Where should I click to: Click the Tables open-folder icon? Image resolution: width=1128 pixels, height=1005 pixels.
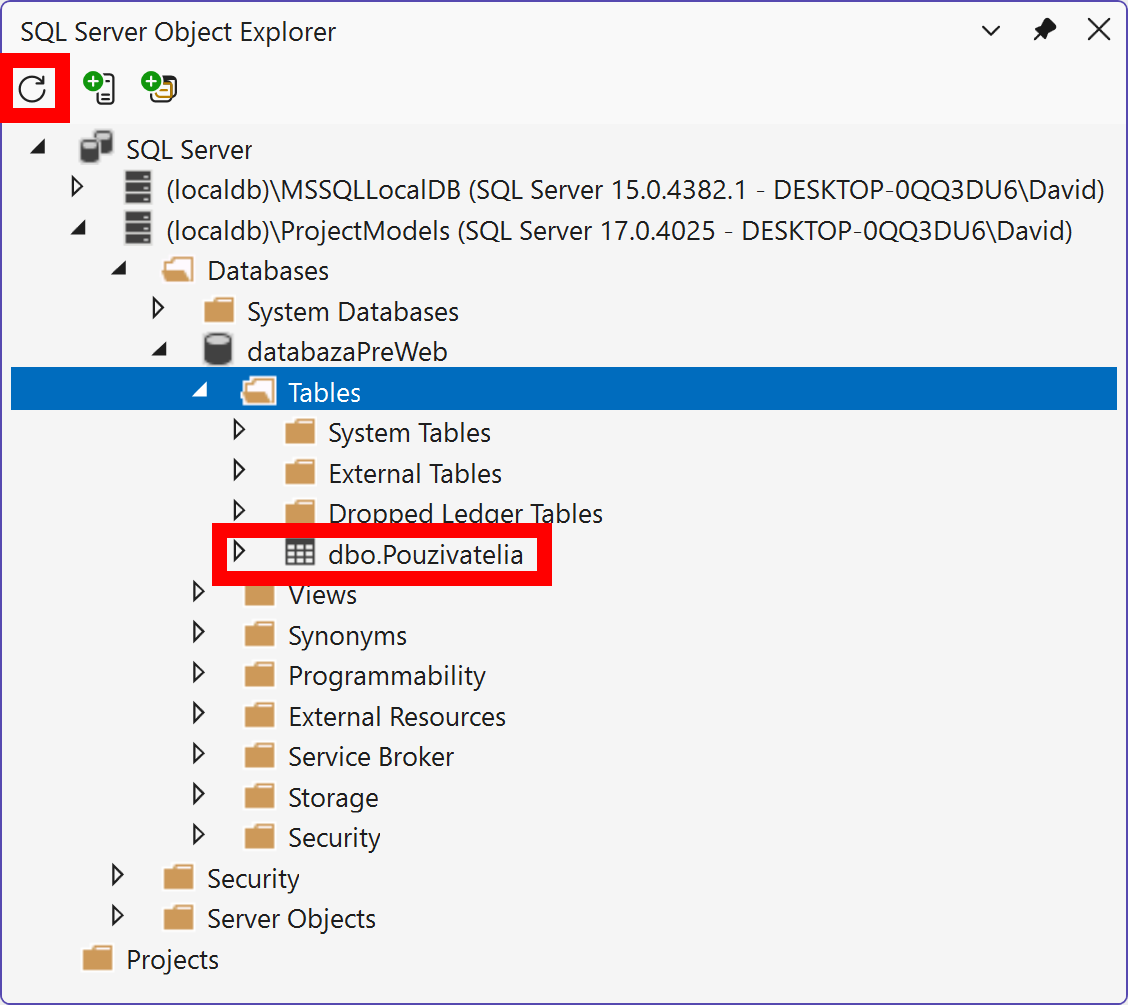tap(258, 391)
